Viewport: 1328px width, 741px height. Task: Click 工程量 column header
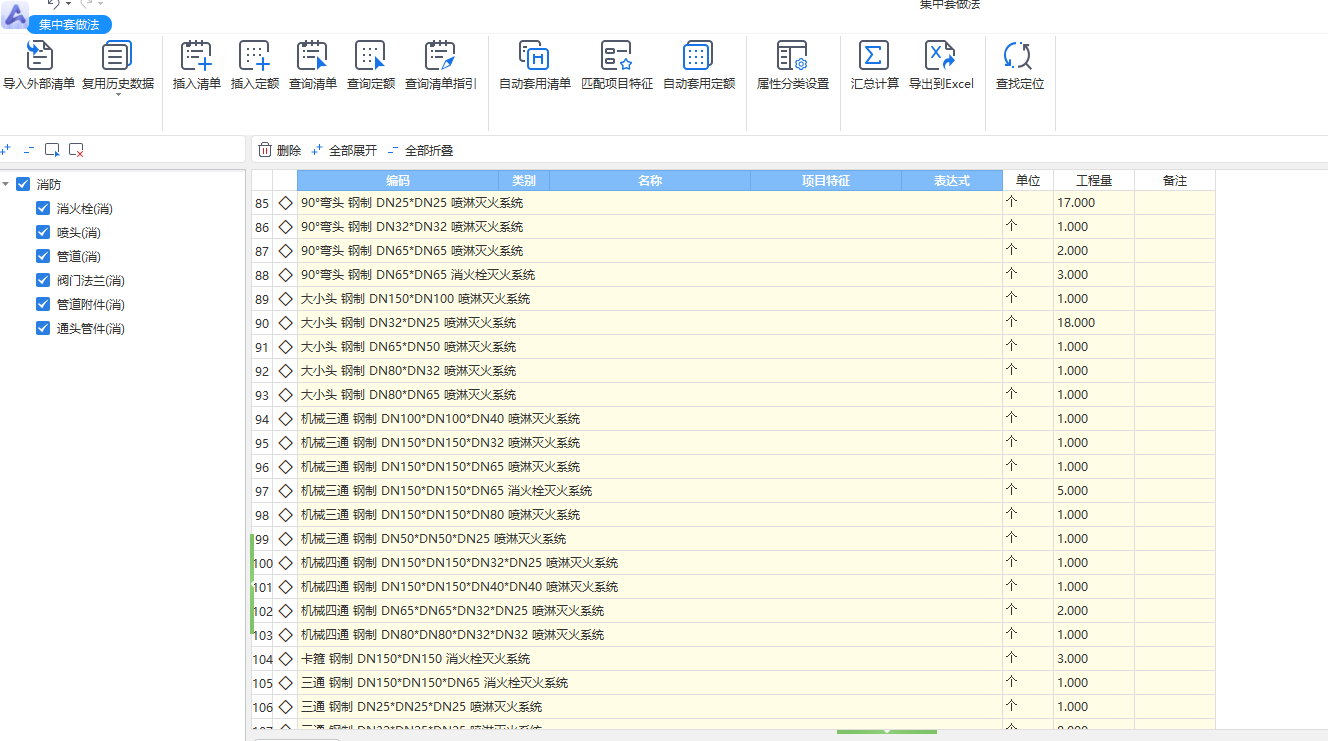[1094, 181]
